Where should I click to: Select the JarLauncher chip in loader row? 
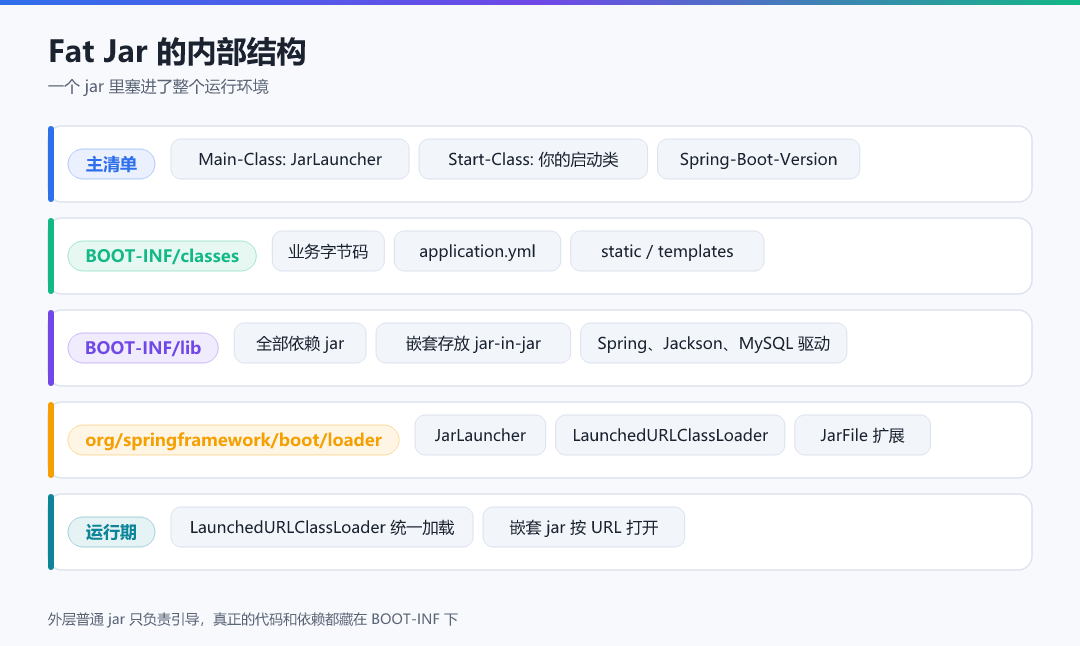point(480,435)
